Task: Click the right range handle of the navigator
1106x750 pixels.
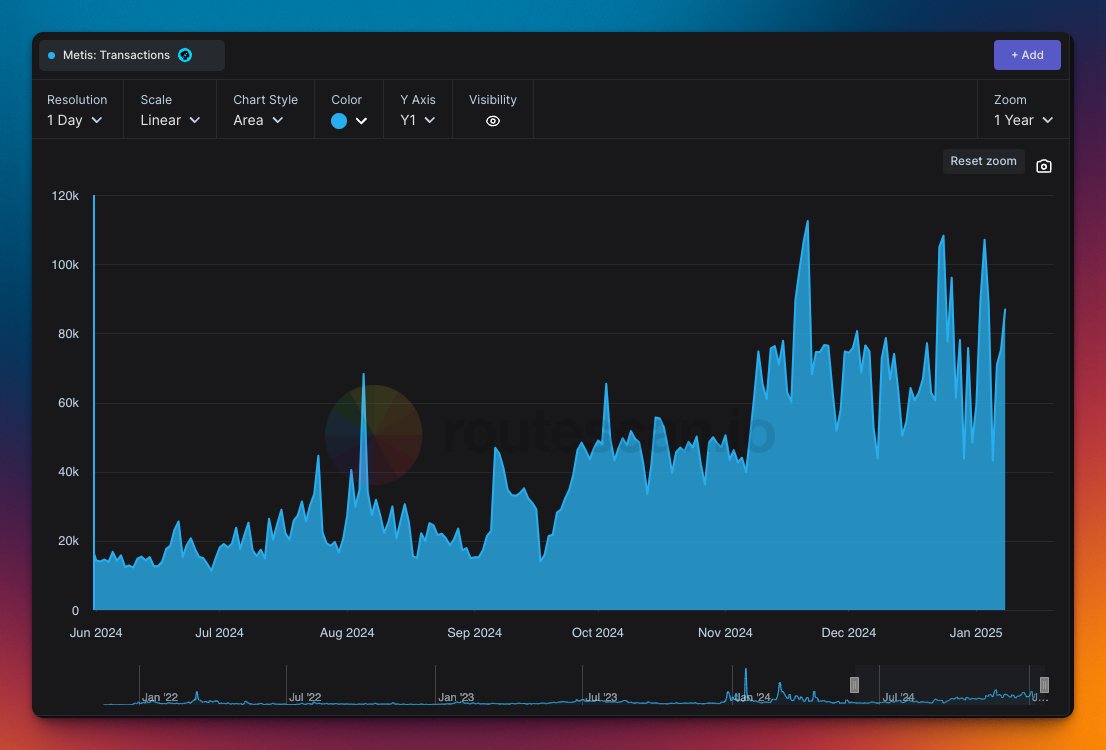Action: point(1043,685)
